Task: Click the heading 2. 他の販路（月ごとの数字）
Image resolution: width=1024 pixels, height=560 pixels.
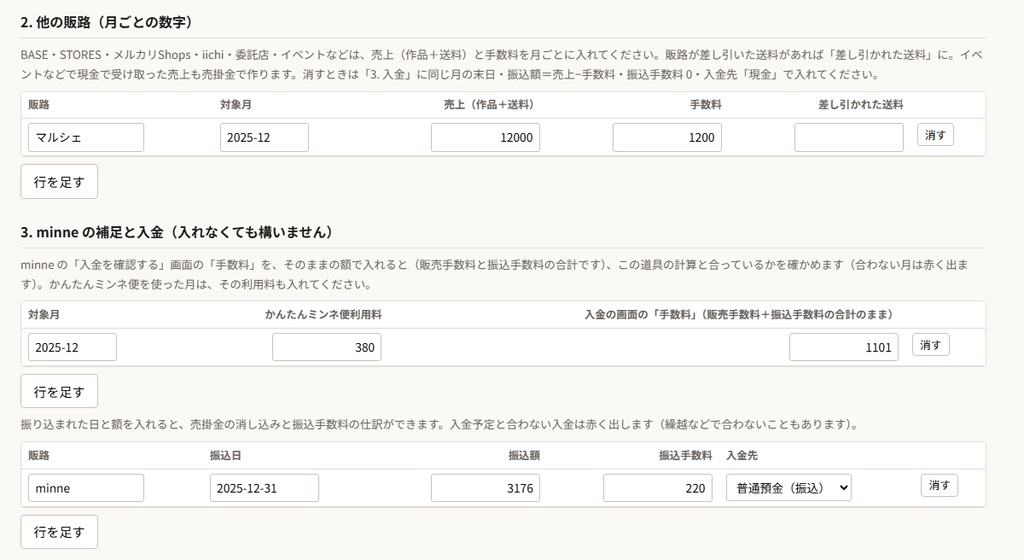Action: point(108,22)
